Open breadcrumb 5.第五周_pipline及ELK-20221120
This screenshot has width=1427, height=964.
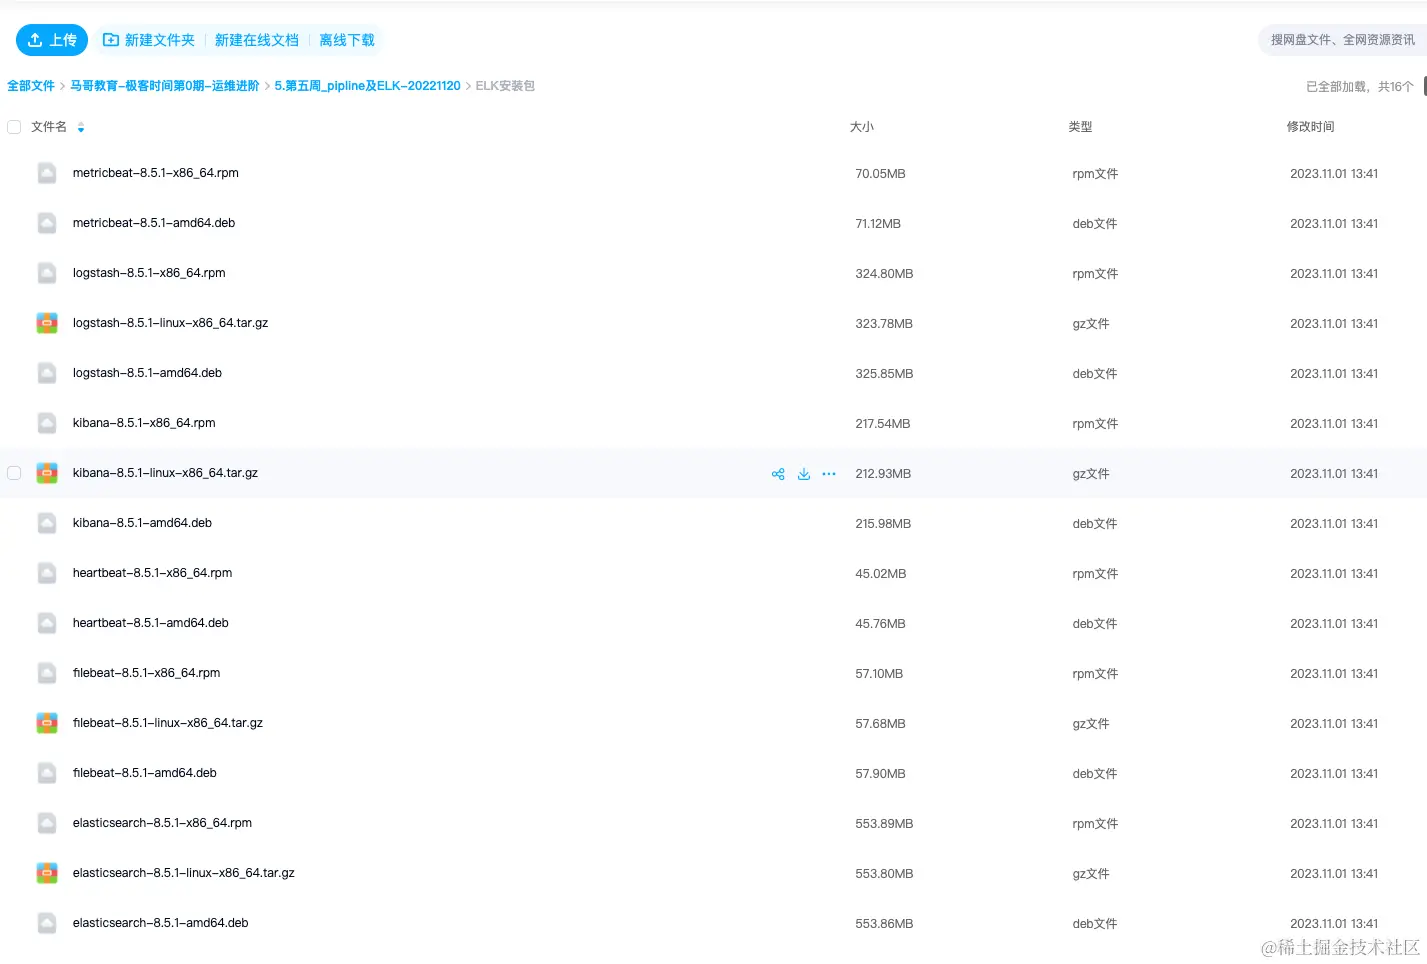point(368,86)
